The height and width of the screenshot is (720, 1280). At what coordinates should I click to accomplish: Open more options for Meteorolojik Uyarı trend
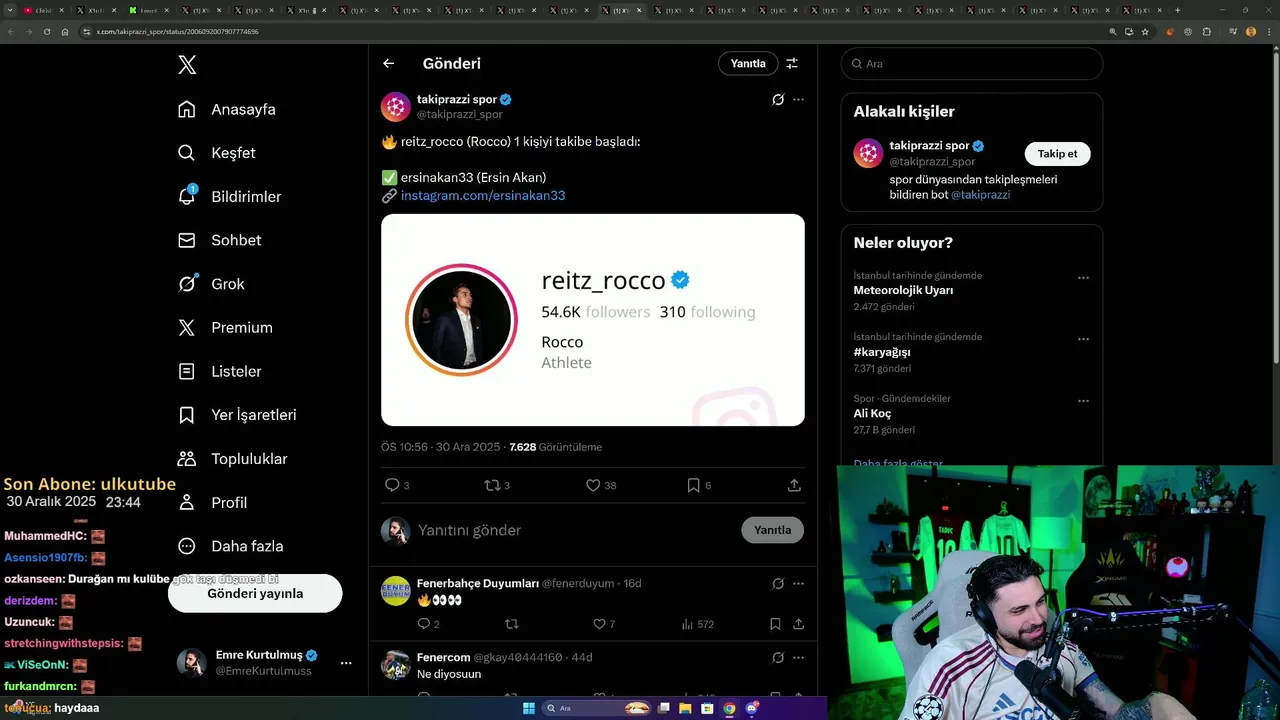click(x=1083, y=278)
